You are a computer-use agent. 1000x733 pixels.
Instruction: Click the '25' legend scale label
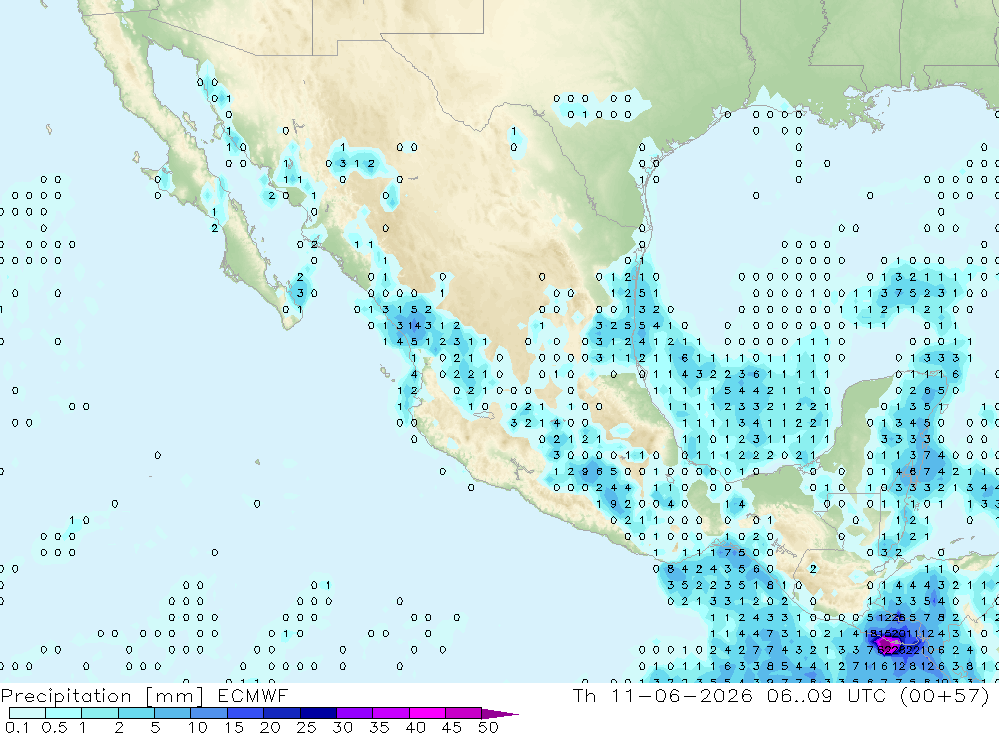pos(307,727)
